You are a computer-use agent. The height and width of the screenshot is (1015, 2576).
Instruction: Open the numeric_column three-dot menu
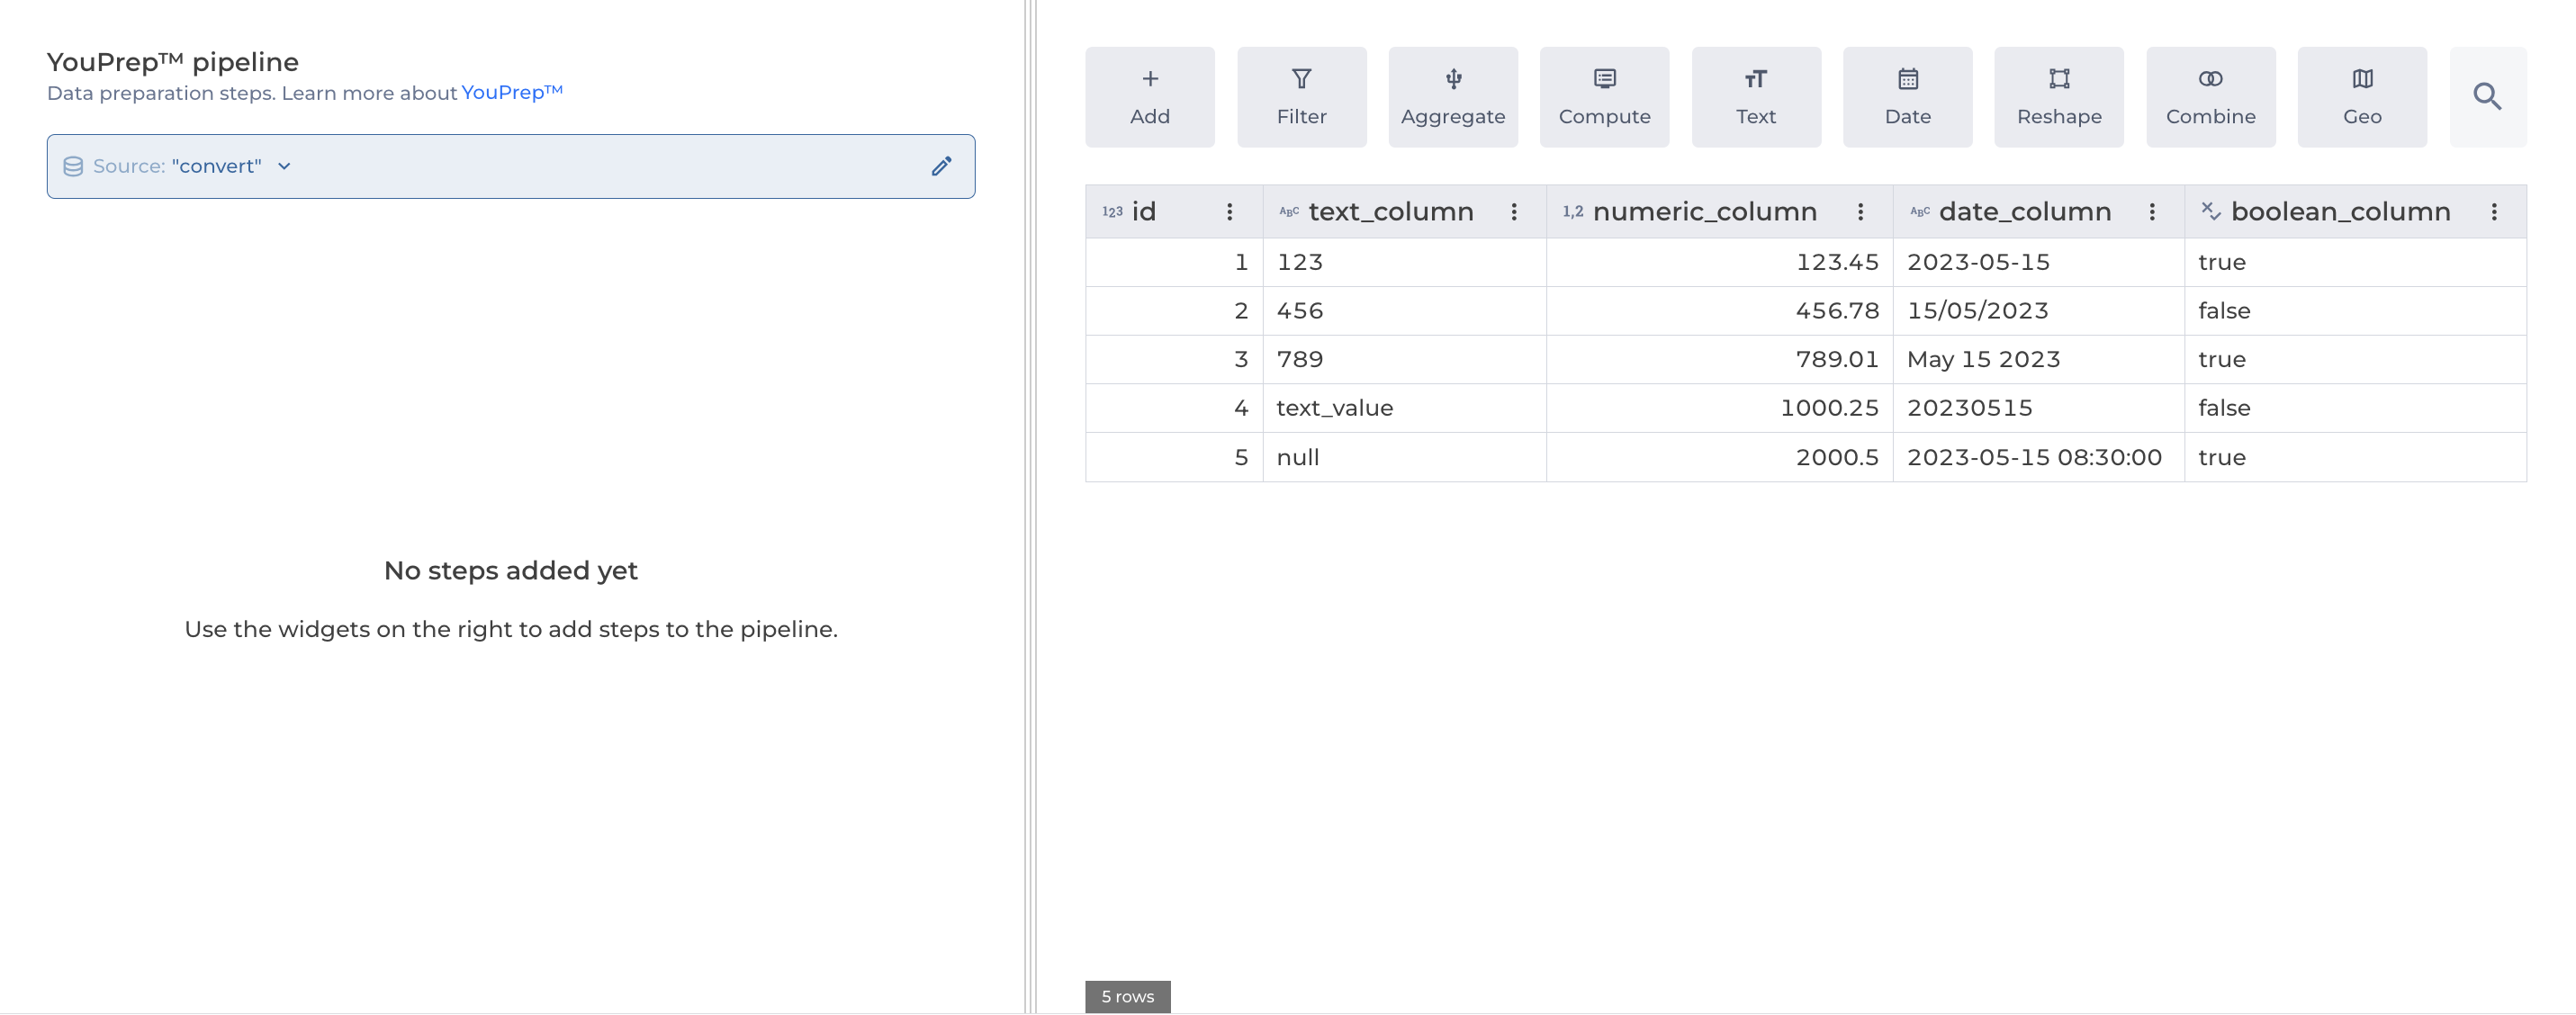[1860, 212]
